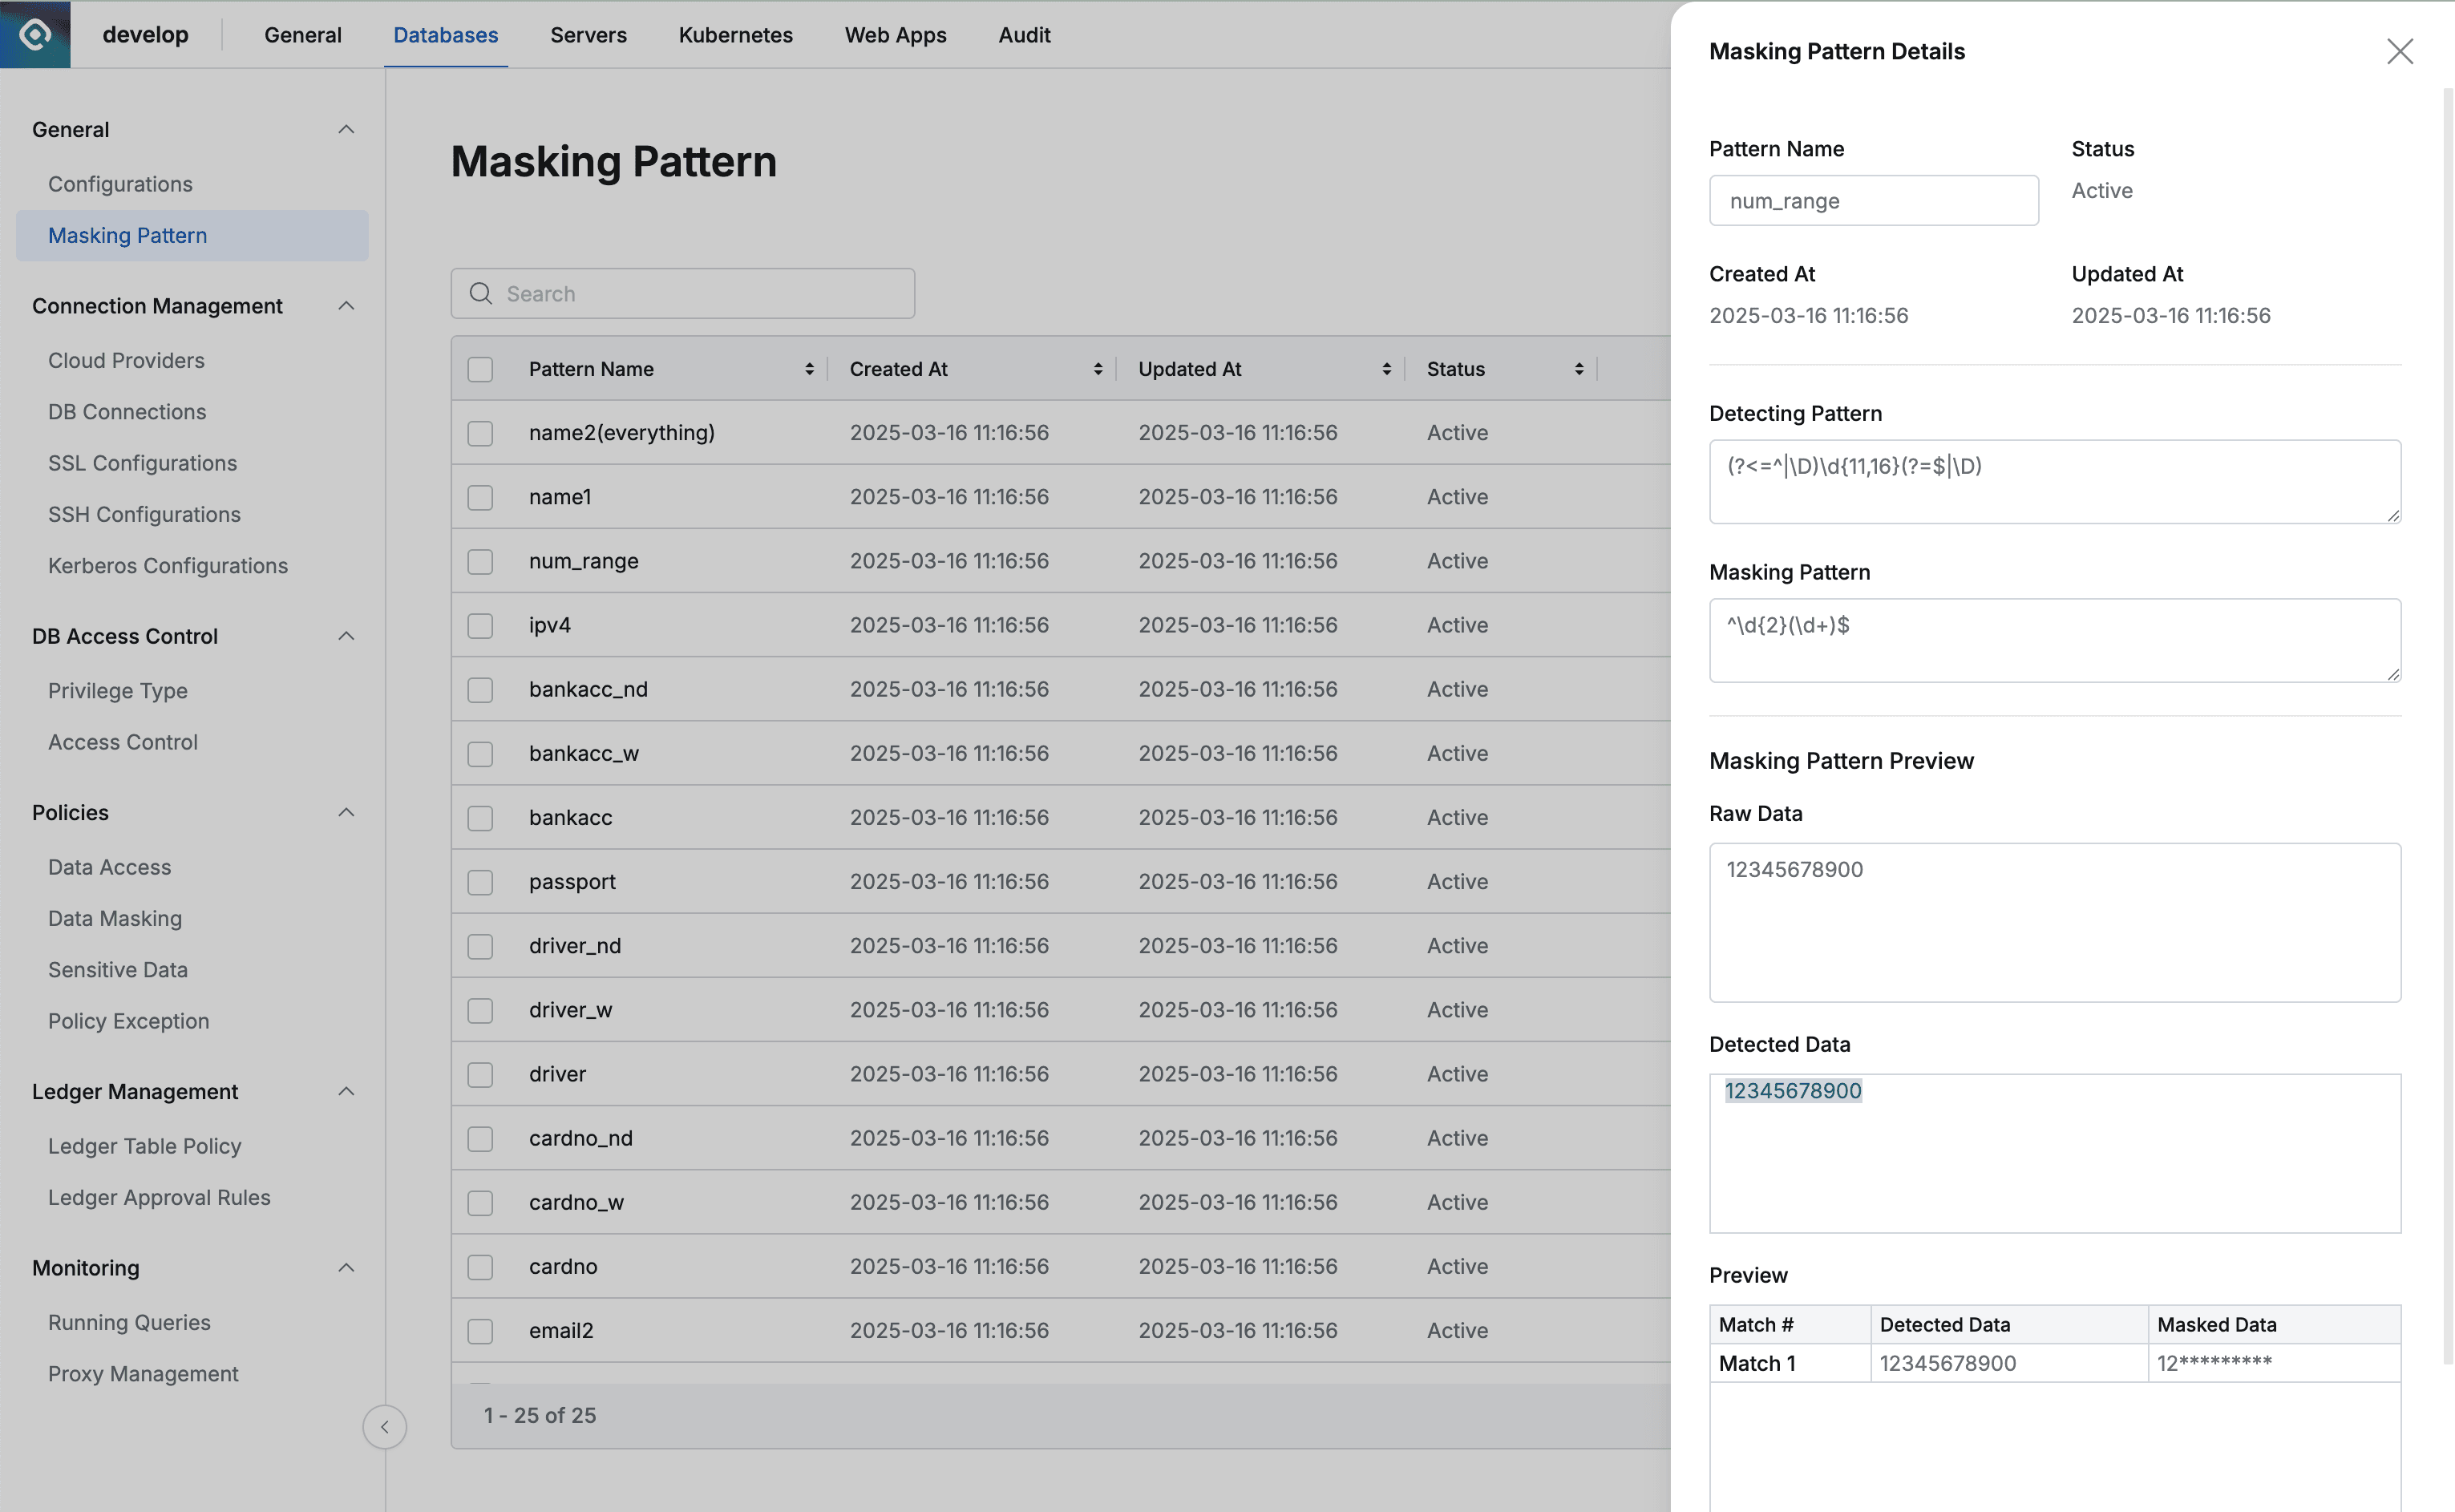The height and width of the screenshot is (1512, 2455).
Task: Collapse the Connection Management section
Action: (x=346, y=306)
